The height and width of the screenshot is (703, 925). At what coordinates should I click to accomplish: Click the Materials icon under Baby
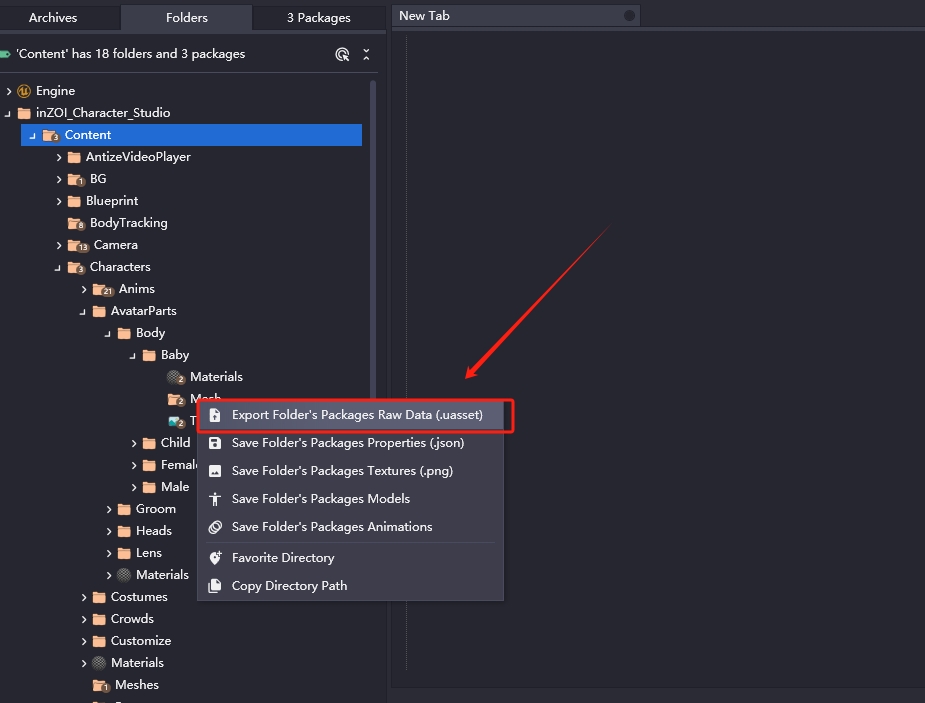(x=175, y=377)
